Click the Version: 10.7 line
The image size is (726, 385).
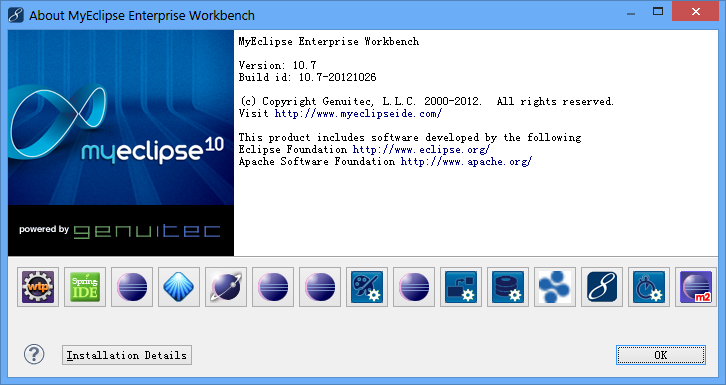click(277, 65)
